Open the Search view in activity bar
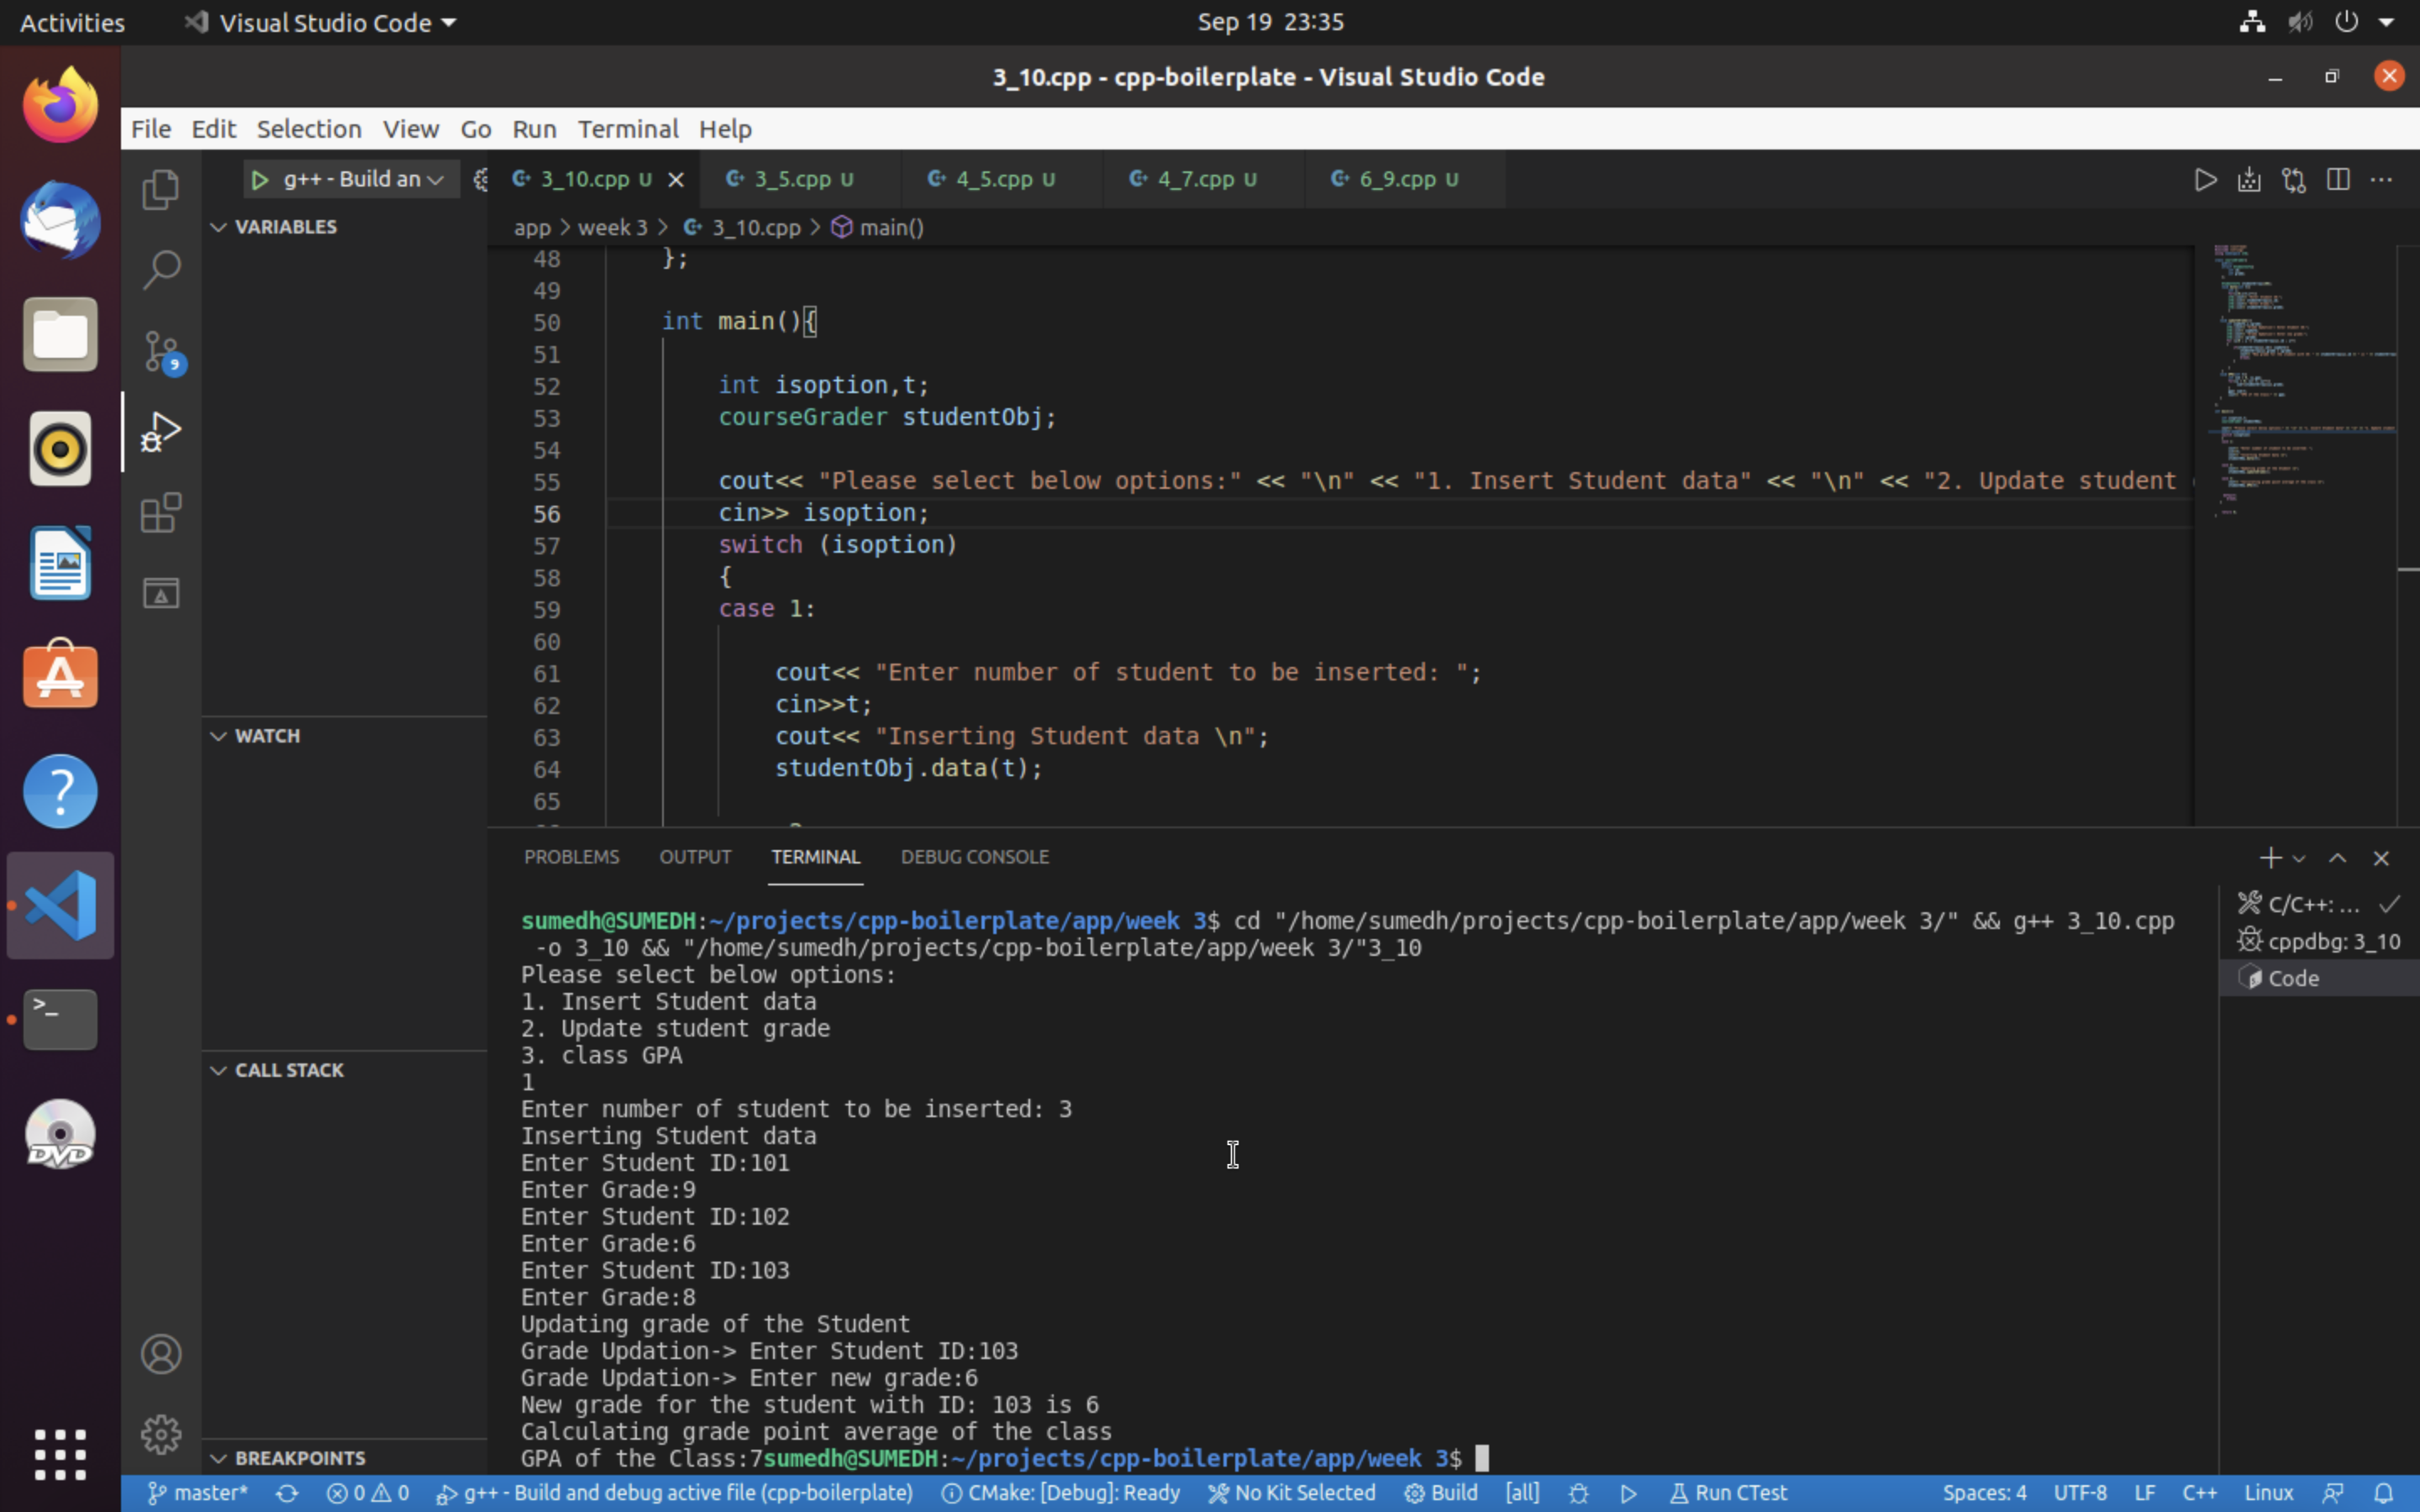Image resolution: width=2420 pixels, height=1512 pixels. (x=161, y=270)
